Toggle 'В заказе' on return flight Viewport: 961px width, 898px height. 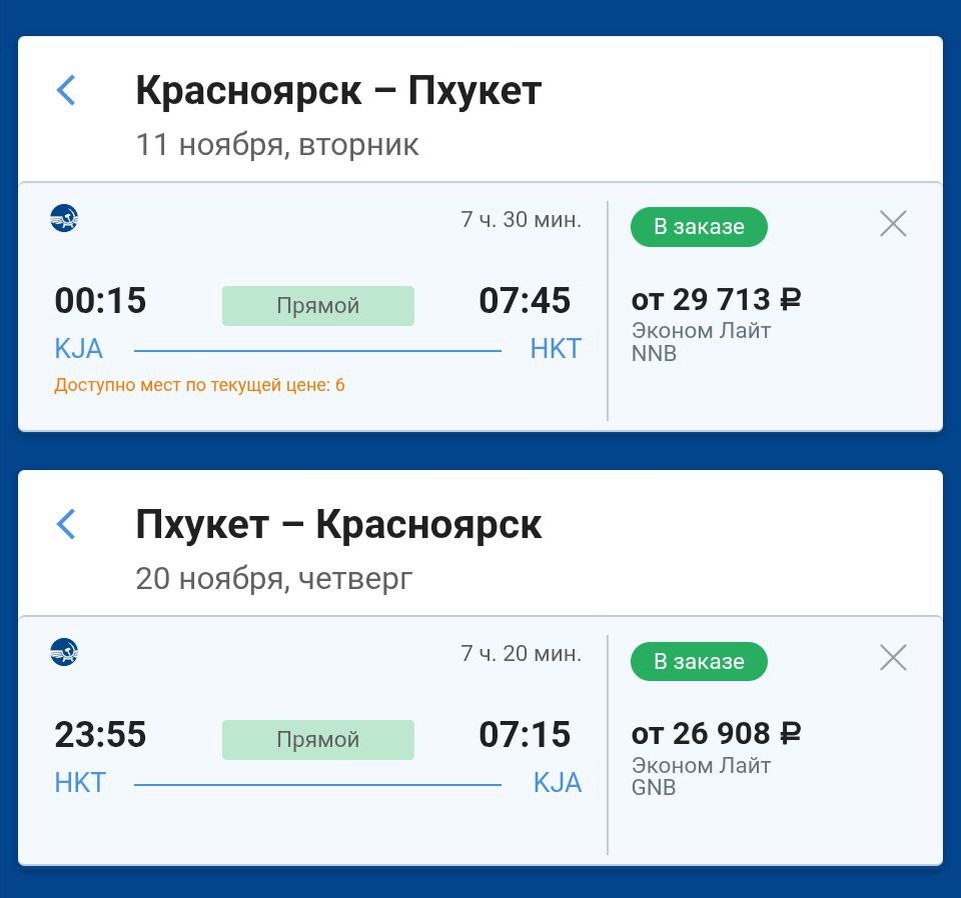coord(699,661)
